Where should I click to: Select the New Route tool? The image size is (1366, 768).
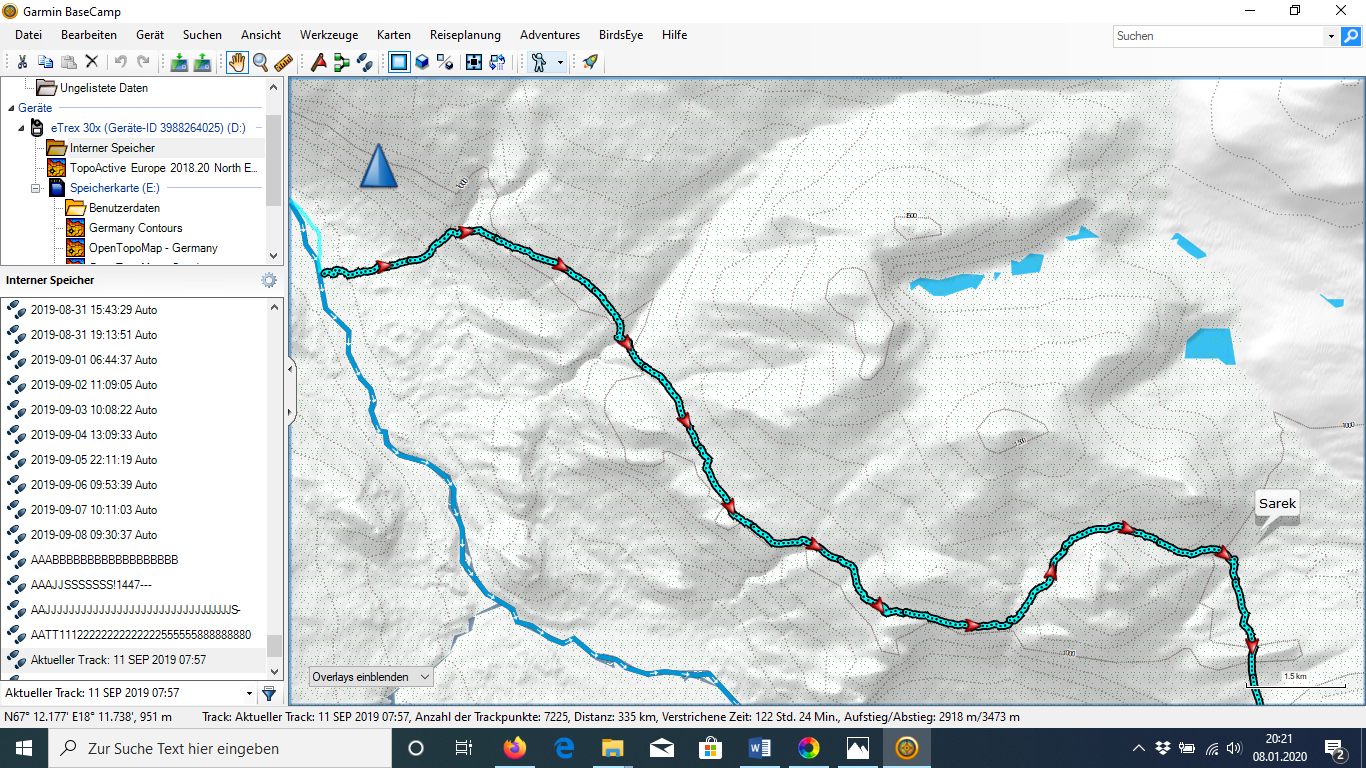tap(342, 62)
